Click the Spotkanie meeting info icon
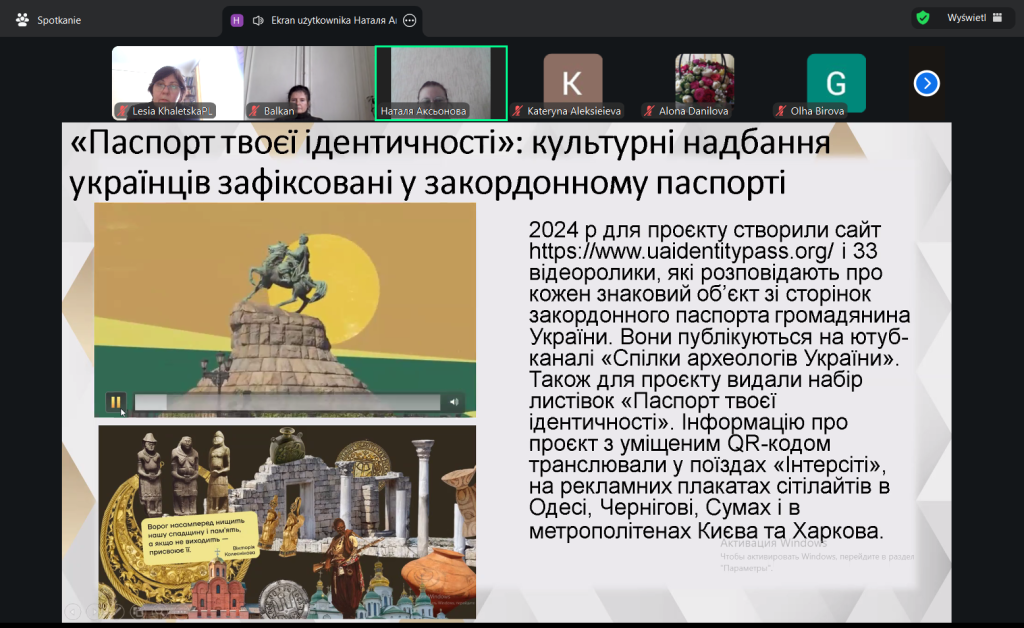This screenshot has width=1024, height=628. tap(22, 19)
